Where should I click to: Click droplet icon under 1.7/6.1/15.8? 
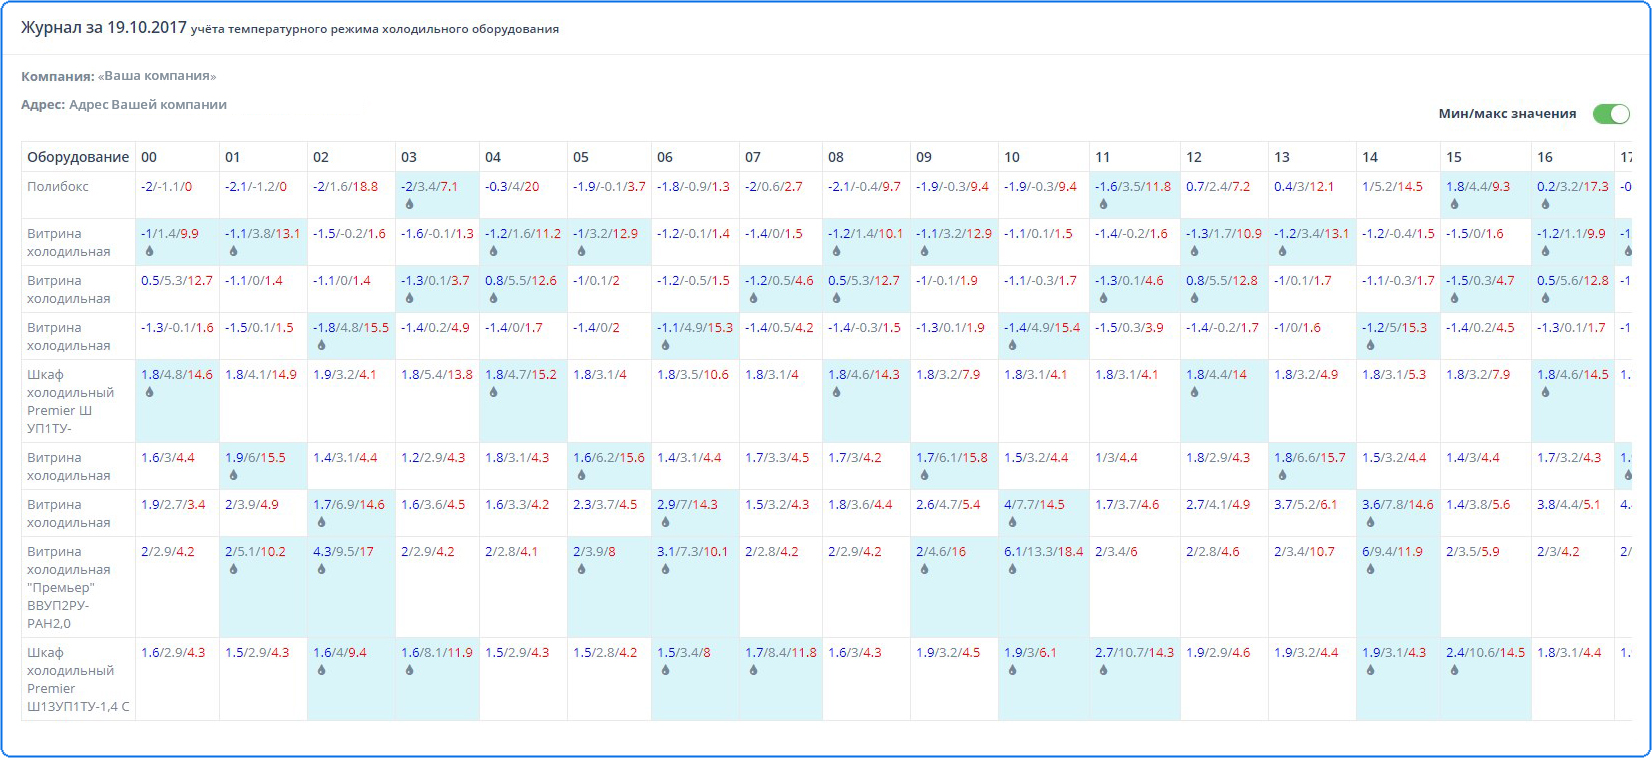[x=924, y=475]
